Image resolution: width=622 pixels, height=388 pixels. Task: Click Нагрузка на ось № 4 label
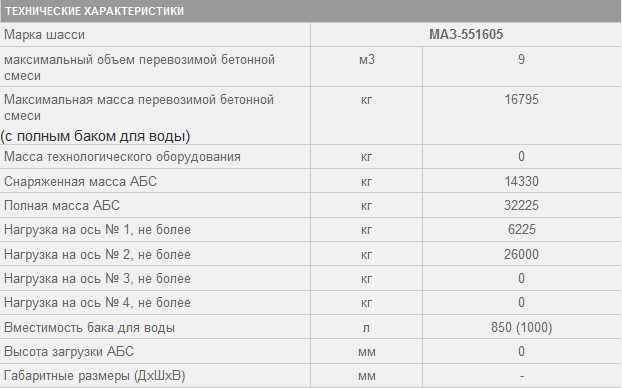pos(97,303)
